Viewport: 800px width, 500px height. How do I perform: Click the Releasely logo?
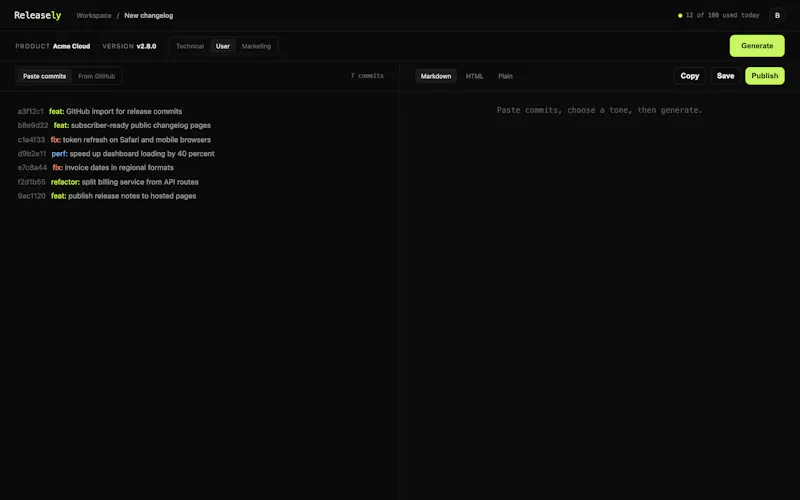click(37, 15)
